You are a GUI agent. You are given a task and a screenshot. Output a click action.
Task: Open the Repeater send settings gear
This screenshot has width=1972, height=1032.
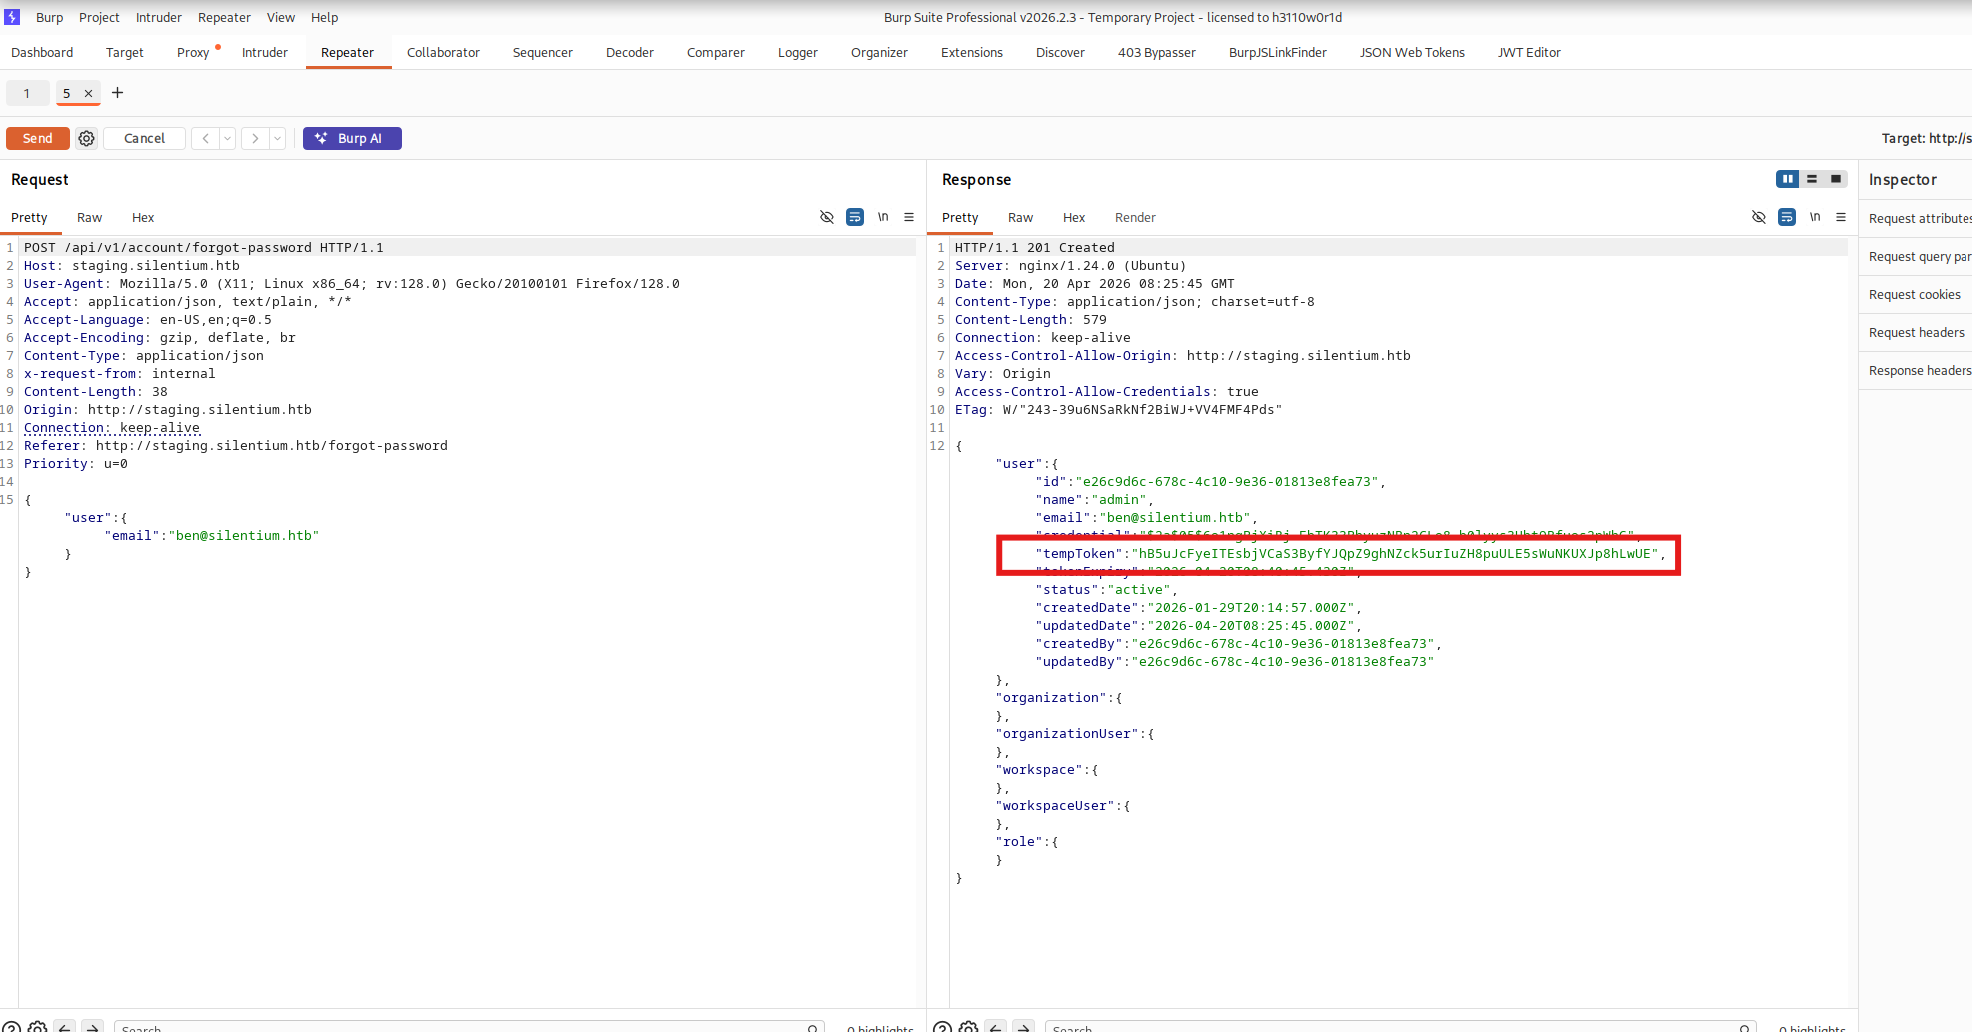[x=87, y=138]
